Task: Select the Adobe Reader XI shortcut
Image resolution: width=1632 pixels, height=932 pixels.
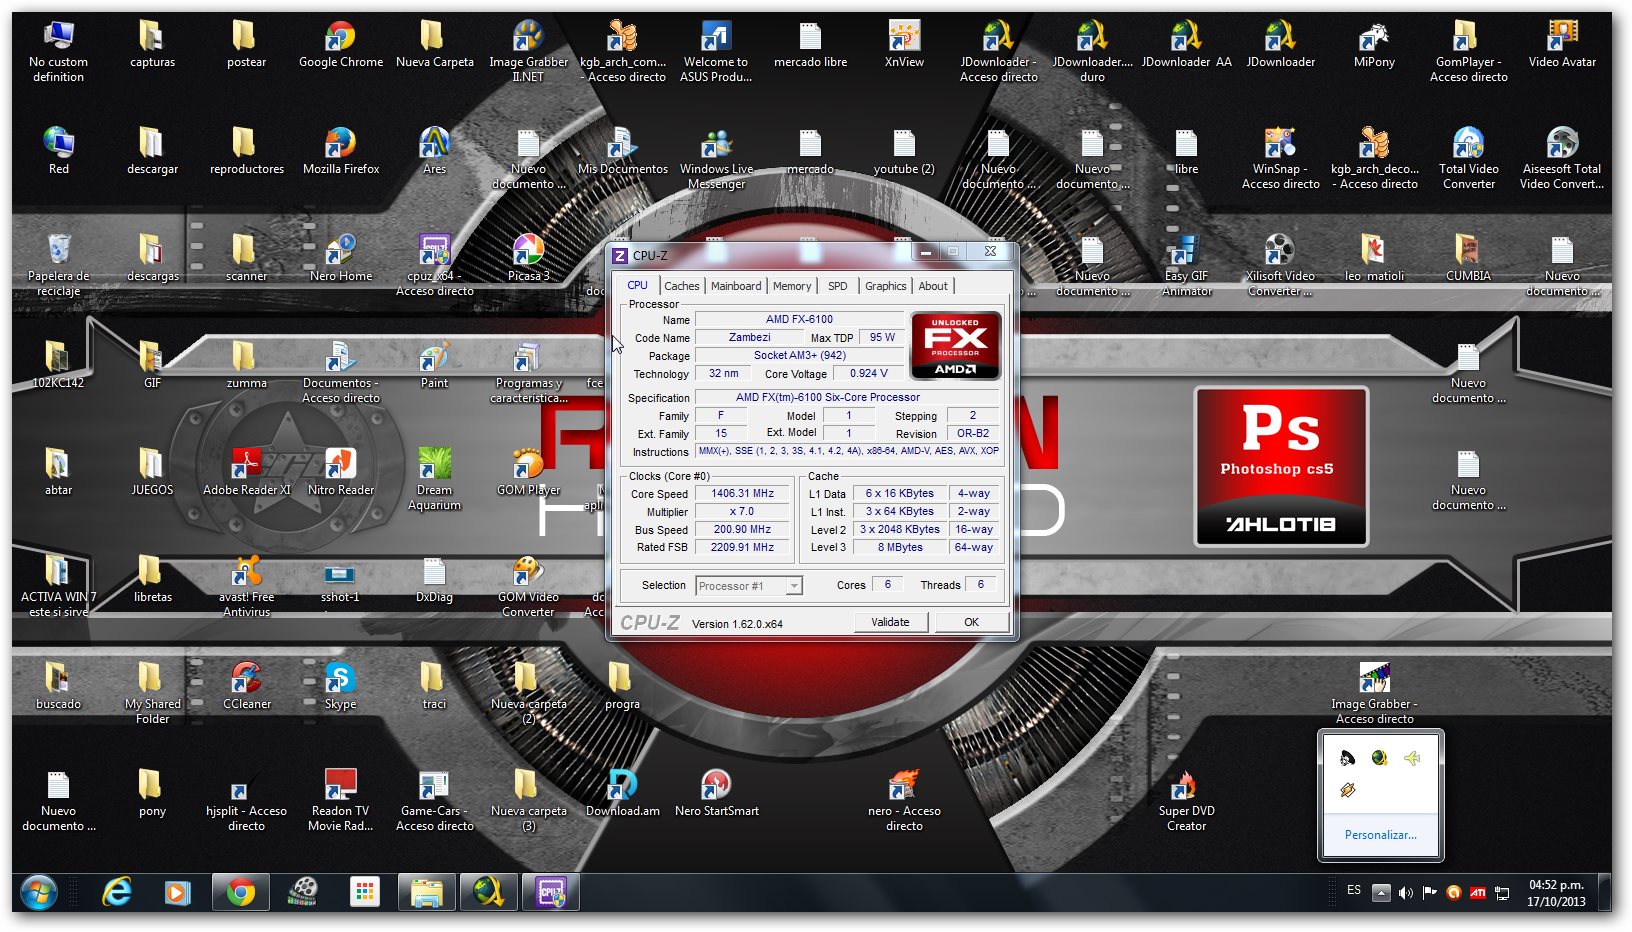Action: tap(247, 472)
